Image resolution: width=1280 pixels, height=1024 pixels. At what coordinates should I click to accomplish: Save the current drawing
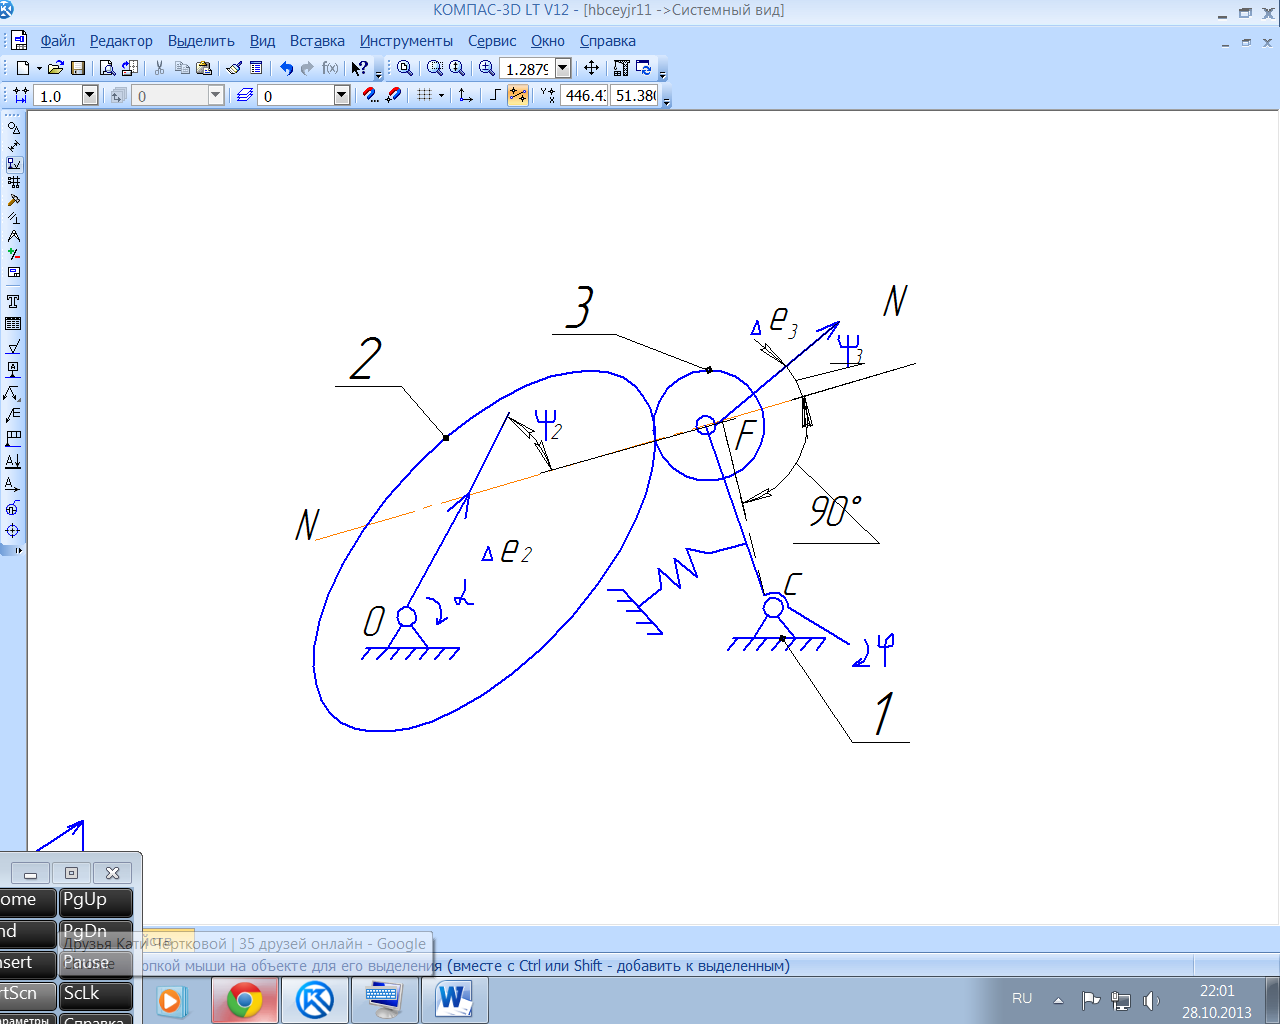[x=78, y=68]
